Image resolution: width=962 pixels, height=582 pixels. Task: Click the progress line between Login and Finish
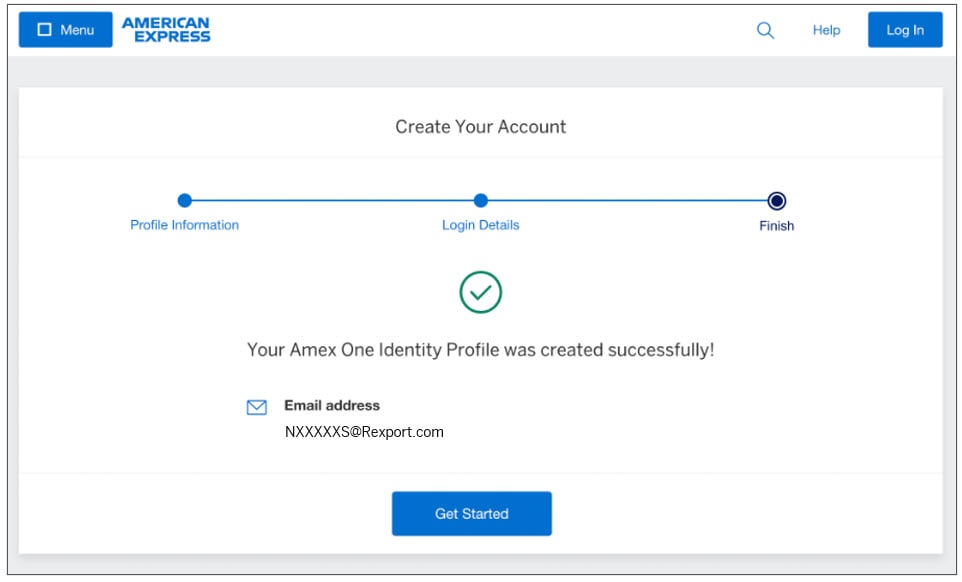pyautogui.click(x=628, y=200)
